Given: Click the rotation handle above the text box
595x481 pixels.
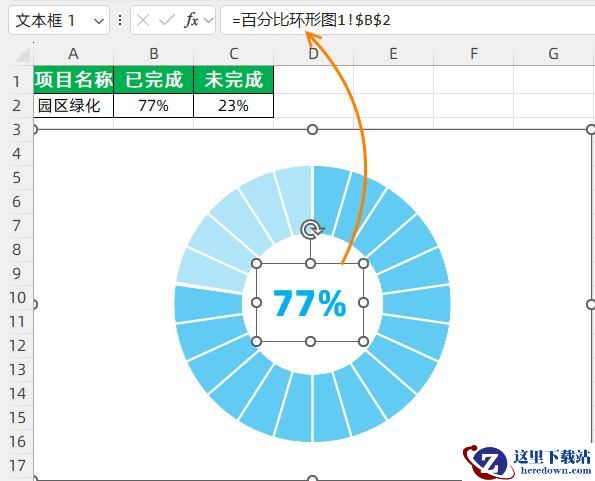Looking at the screenshot, I should (x=311, y=229).
